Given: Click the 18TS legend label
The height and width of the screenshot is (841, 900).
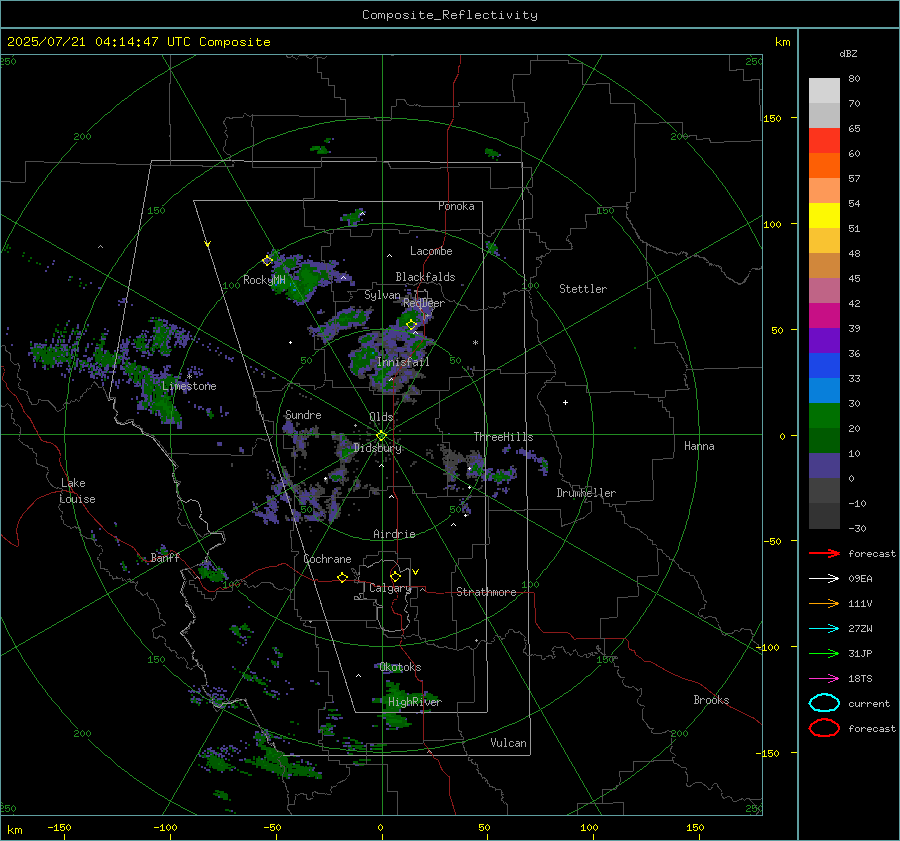Looking at the screenshot, I should point(860,679).
